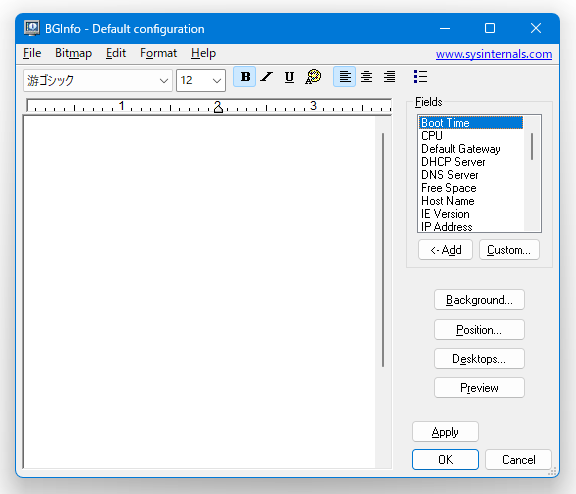Select Free Space field

(471, 188)
